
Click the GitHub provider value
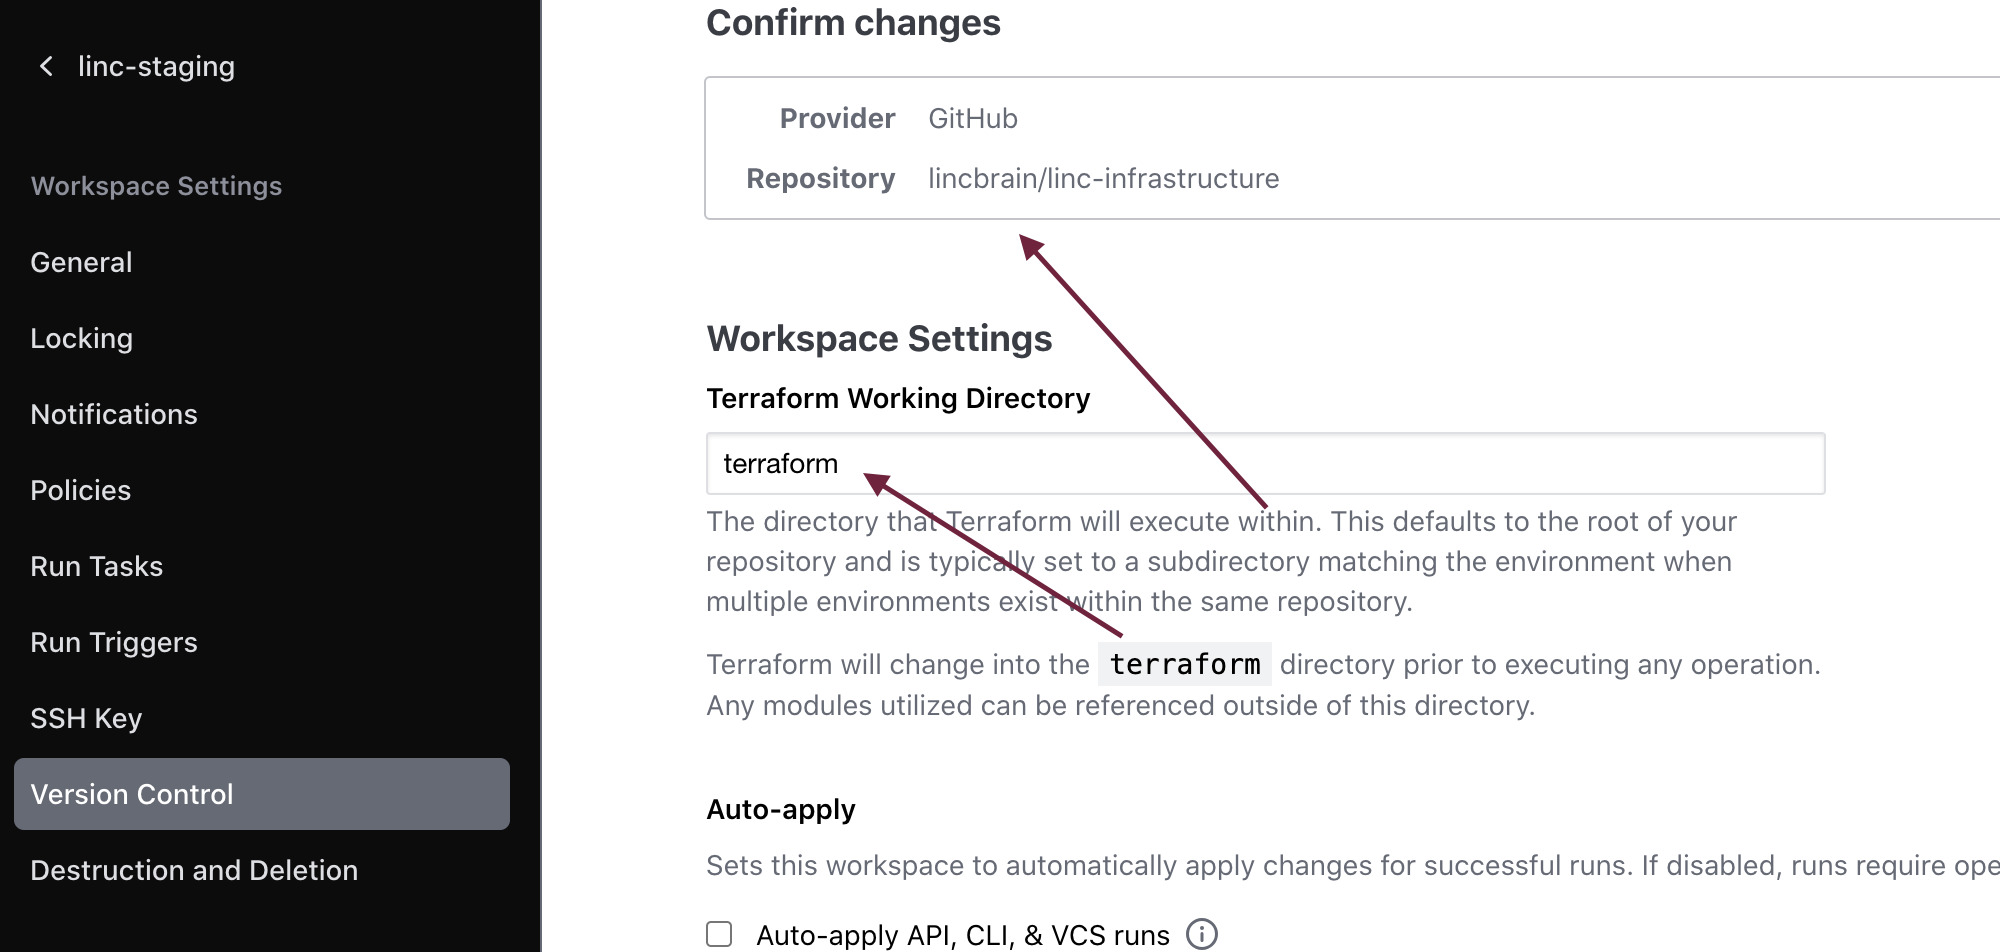(x=972, y=118)
